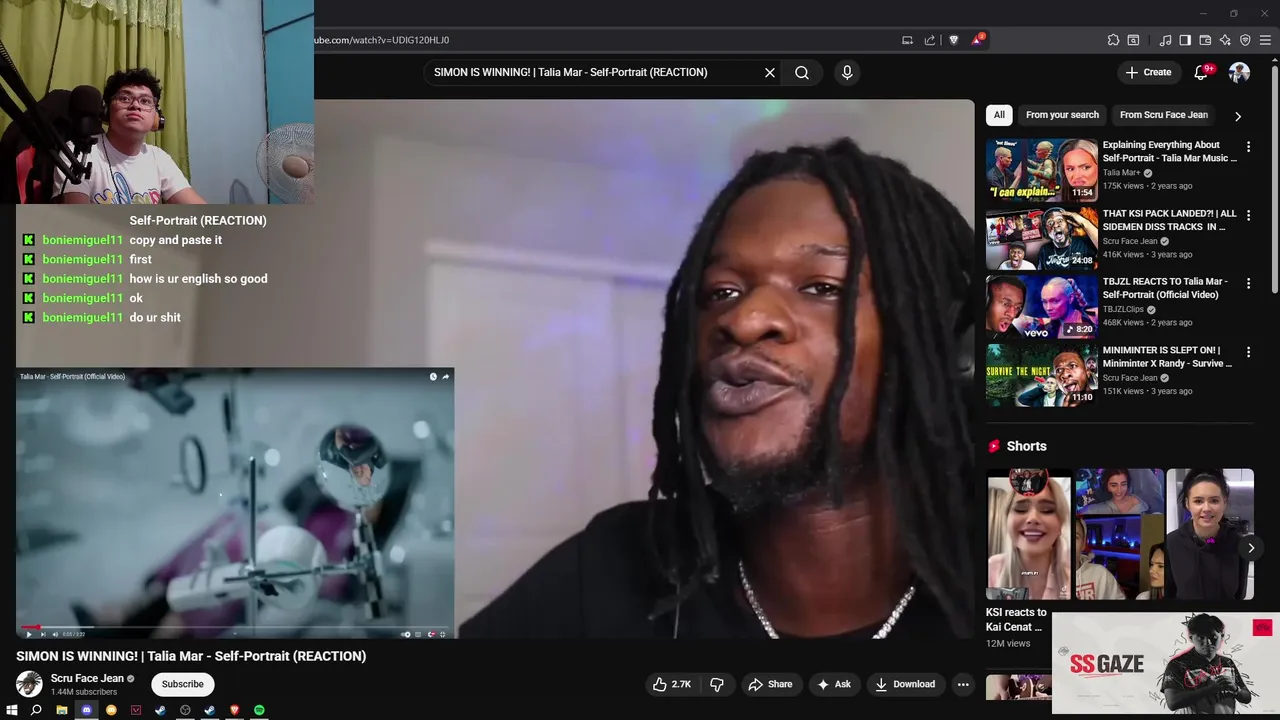Viewport: 1280px width, 720px height.
Task: Show more filter chips with right arrow
Action: (x=1238, y=116)
